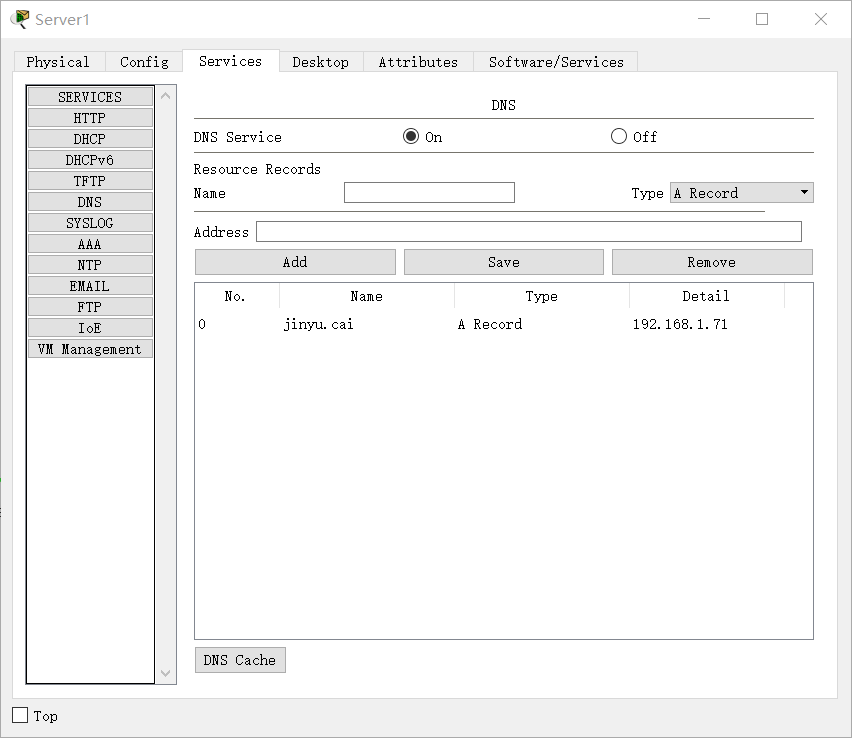Switch to the Physical tab

pos(58,62)
